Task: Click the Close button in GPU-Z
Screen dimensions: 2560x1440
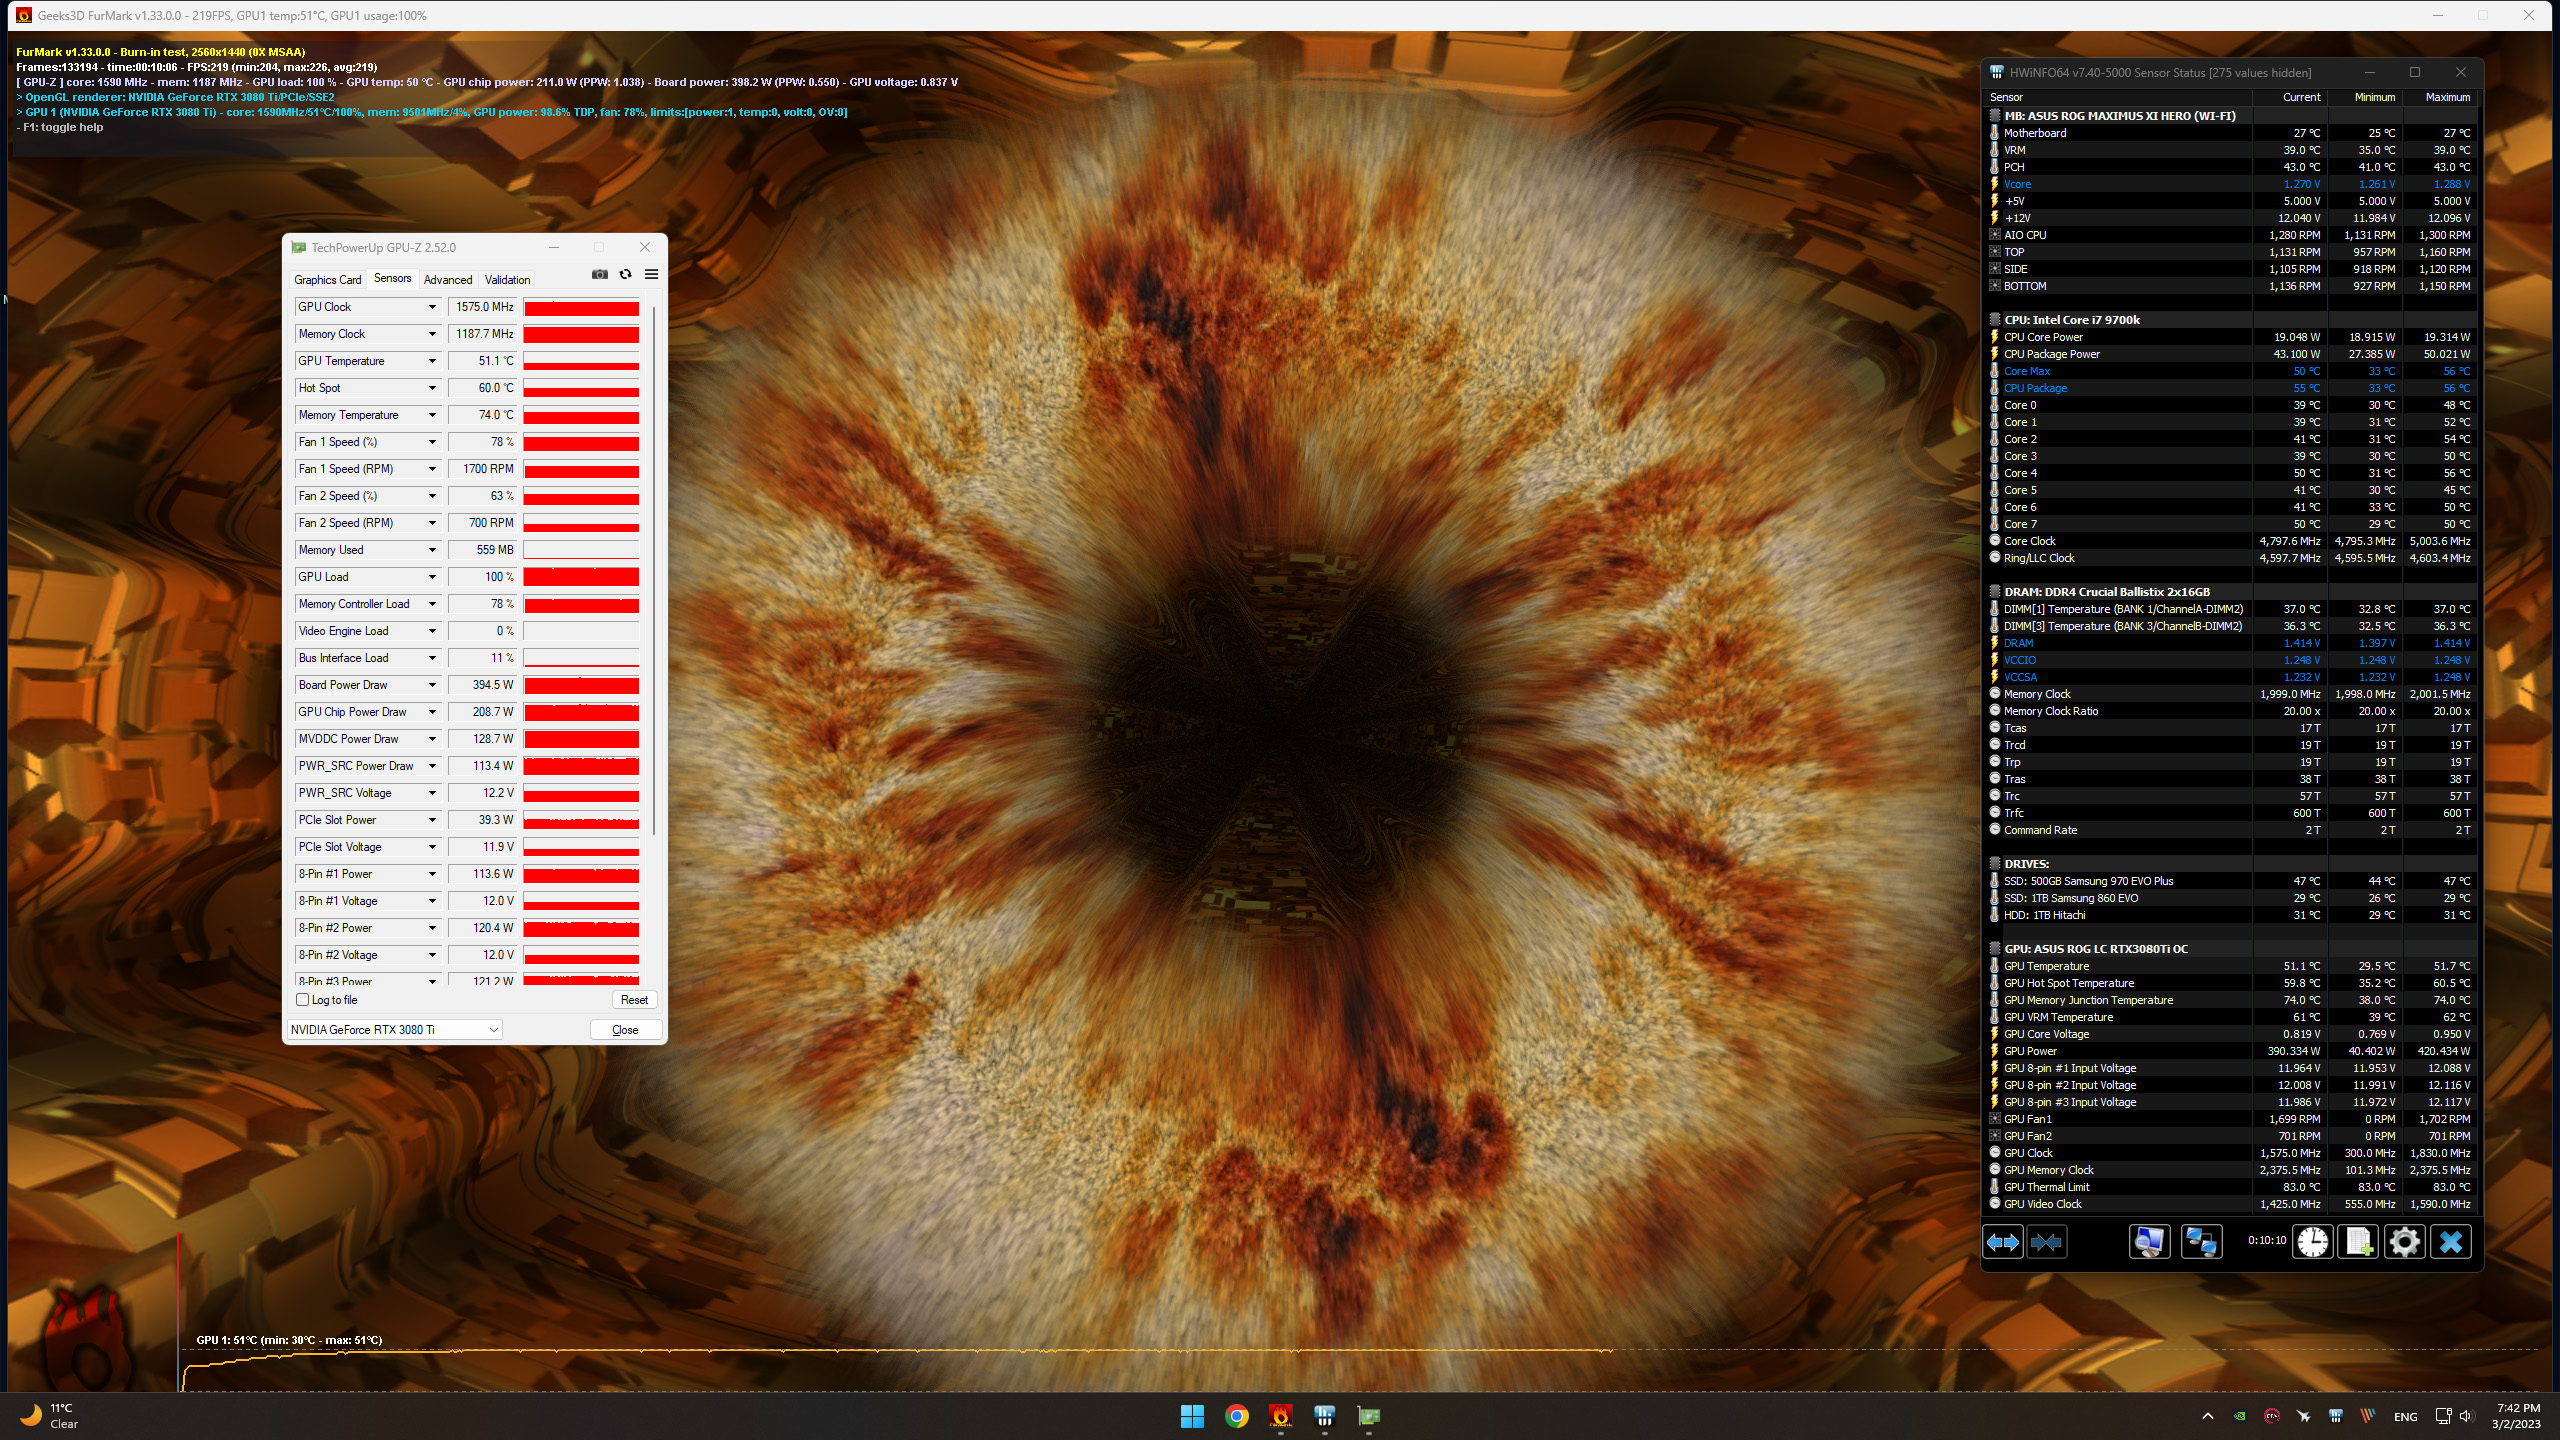Action: [x=625, y=1030]
